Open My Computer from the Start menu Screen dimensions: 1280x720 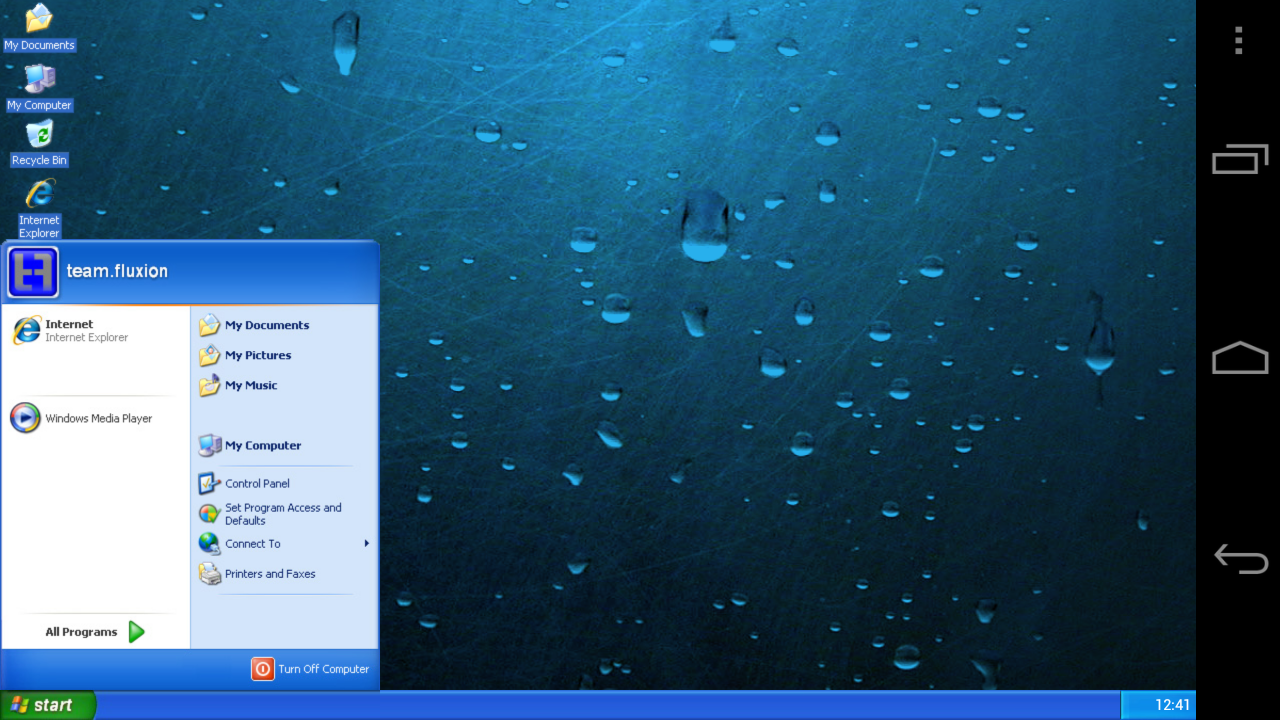[x=262, y=445]
